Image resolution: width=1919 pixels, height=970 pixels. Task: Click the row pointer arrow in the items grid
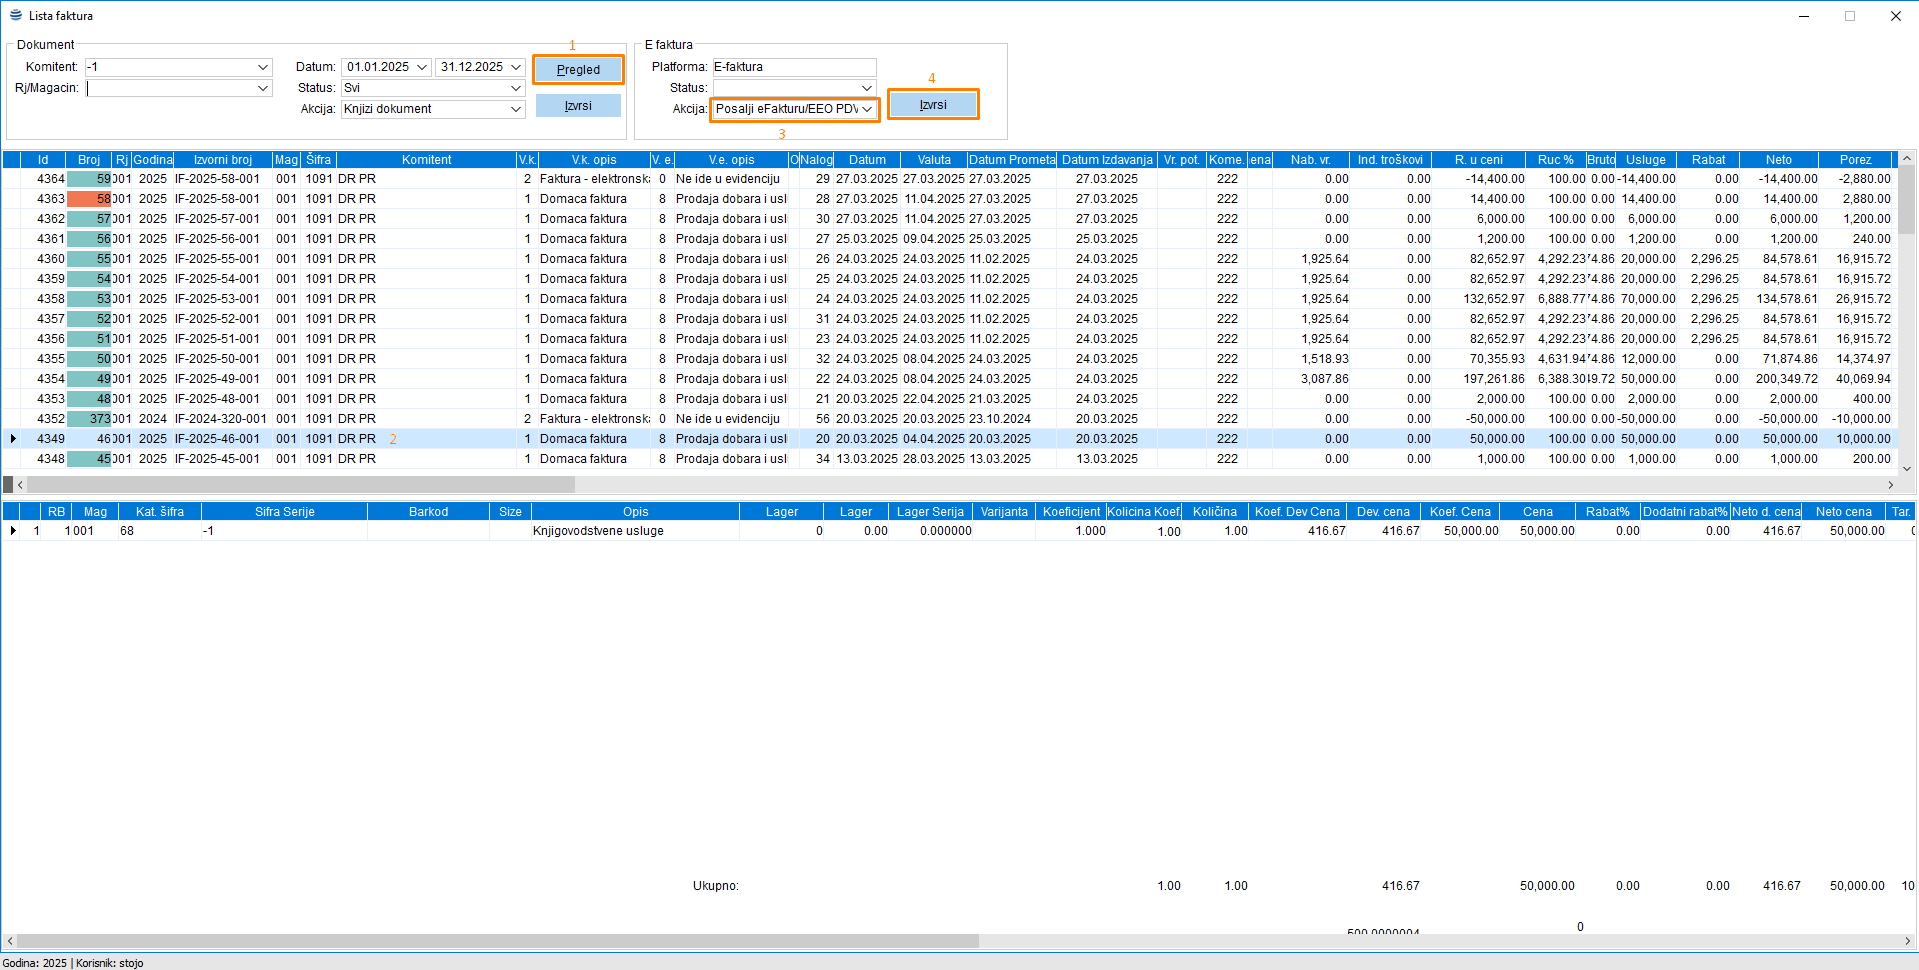[12, 531]
